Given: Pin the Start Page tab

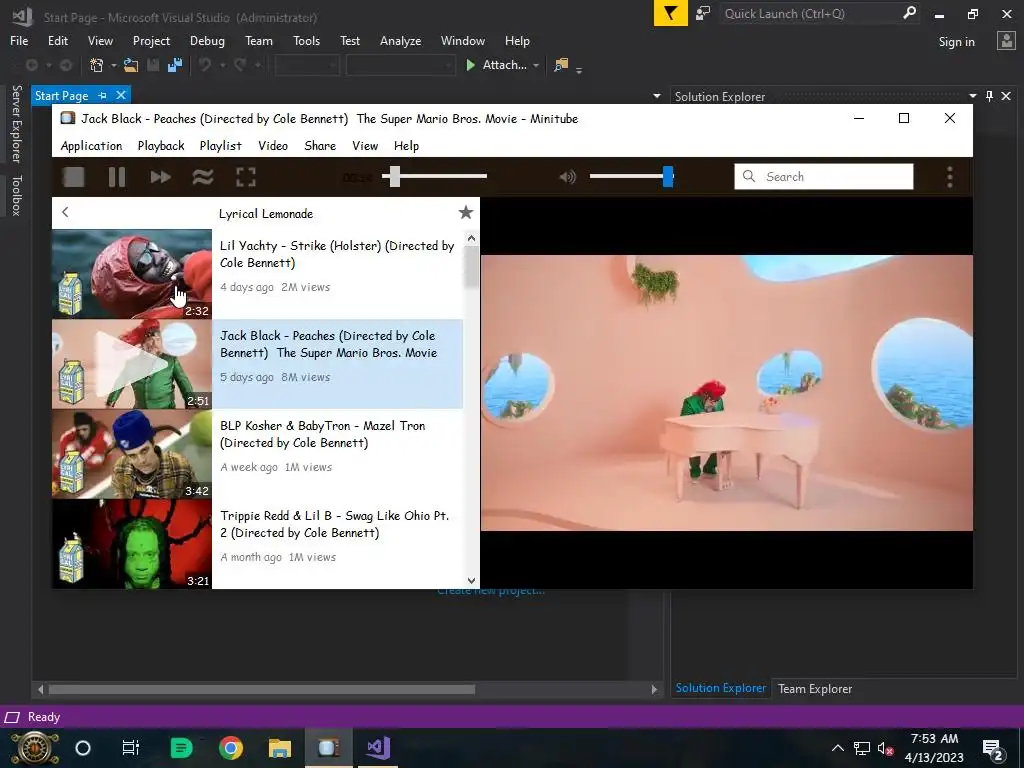Looking at the screenshot, I should (x=103, y=95).
